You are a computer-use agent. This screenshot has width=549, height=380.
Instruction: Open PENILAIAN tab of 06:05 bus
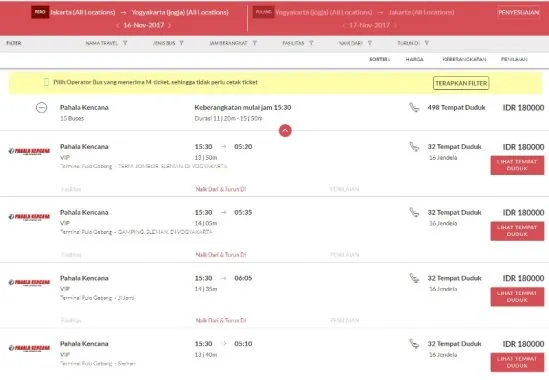point(345,320)
